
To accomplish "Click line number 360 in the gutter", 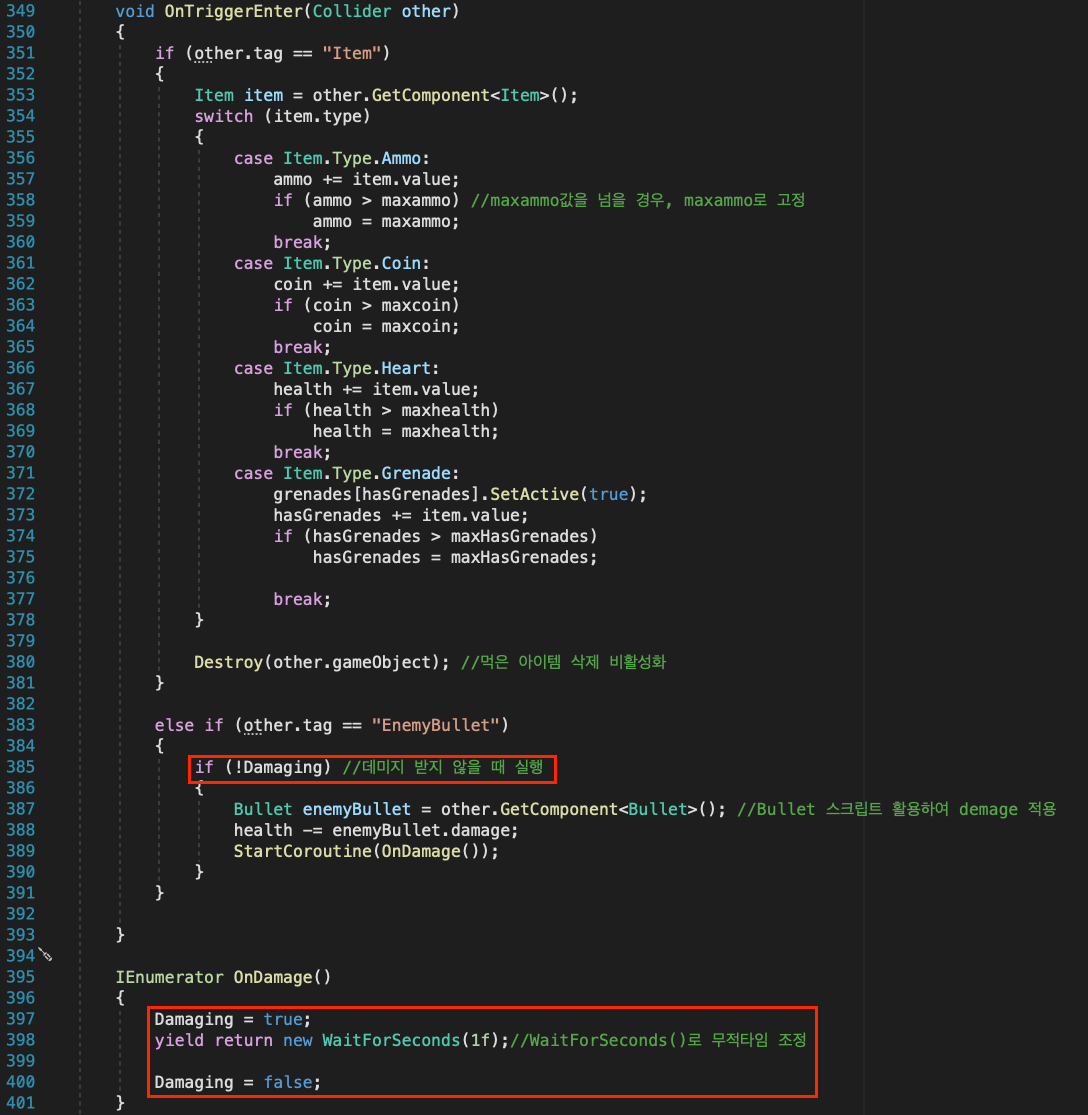I will tap(21, 242).
